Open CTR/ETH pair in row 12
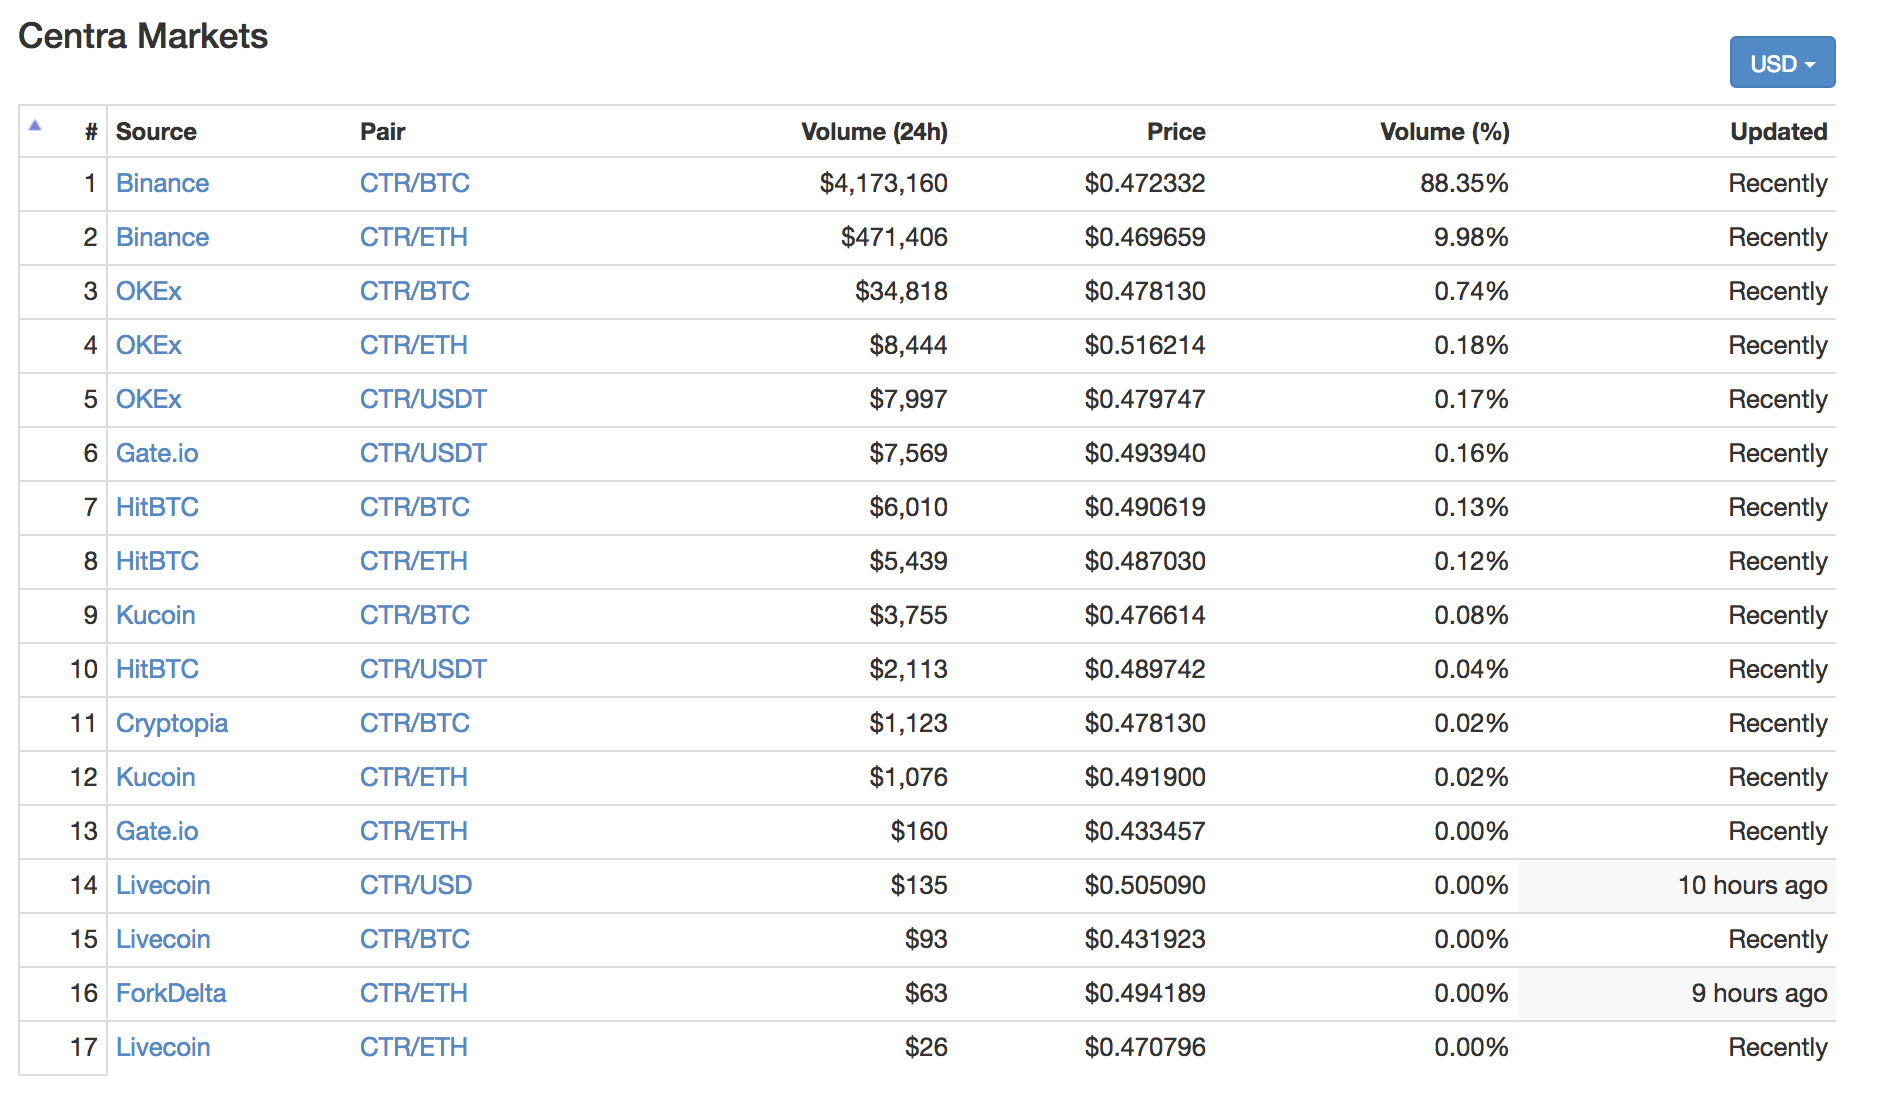 coord(413,777)
